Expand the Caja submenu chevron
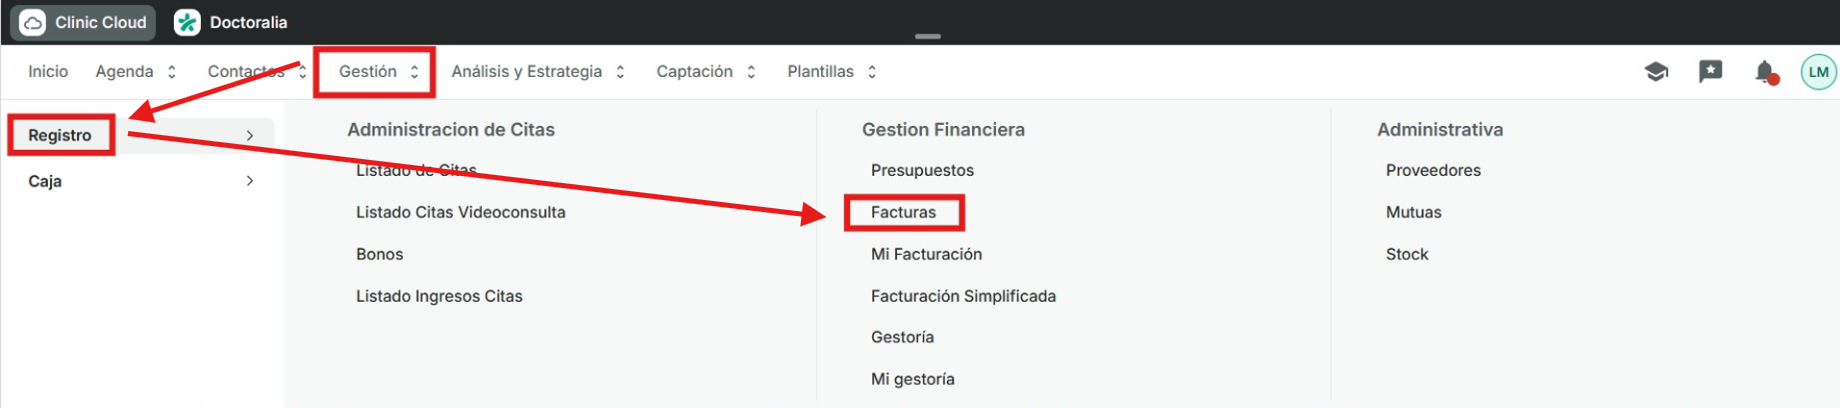 click(x=250, y=181)
